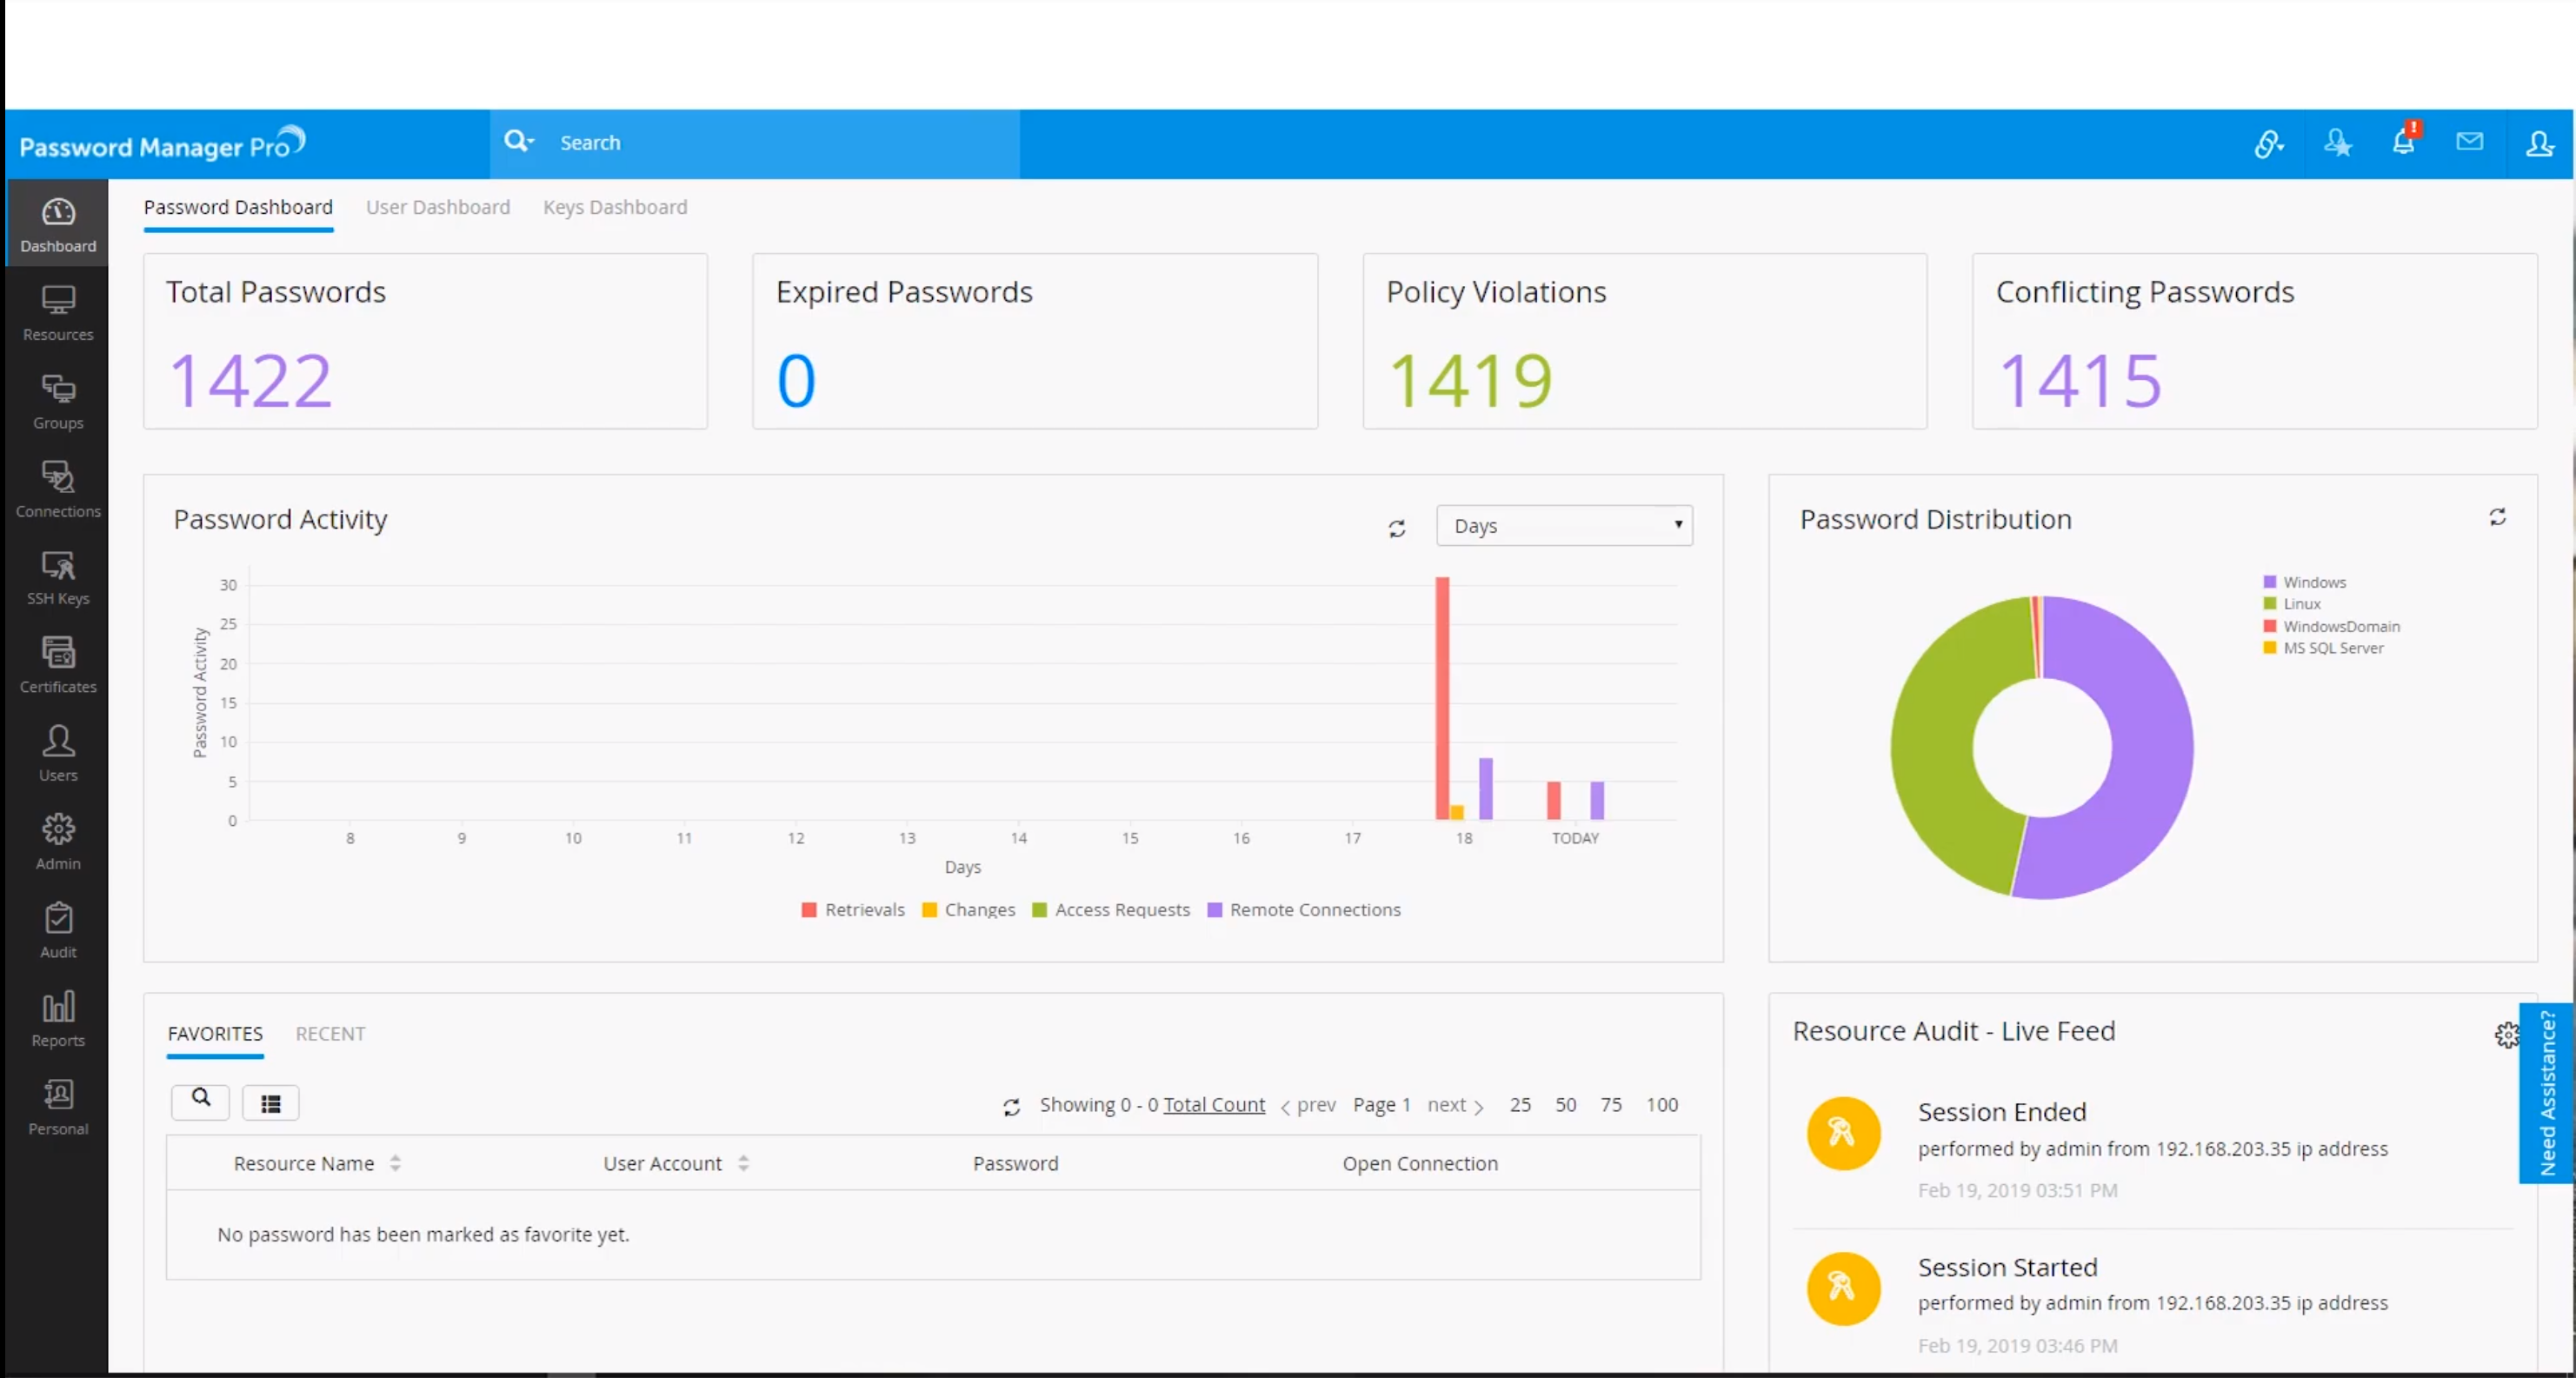The image size is (2576, 1378).
Task: Switch to the RECENT tab
Action: click(x=330, y=1034)
